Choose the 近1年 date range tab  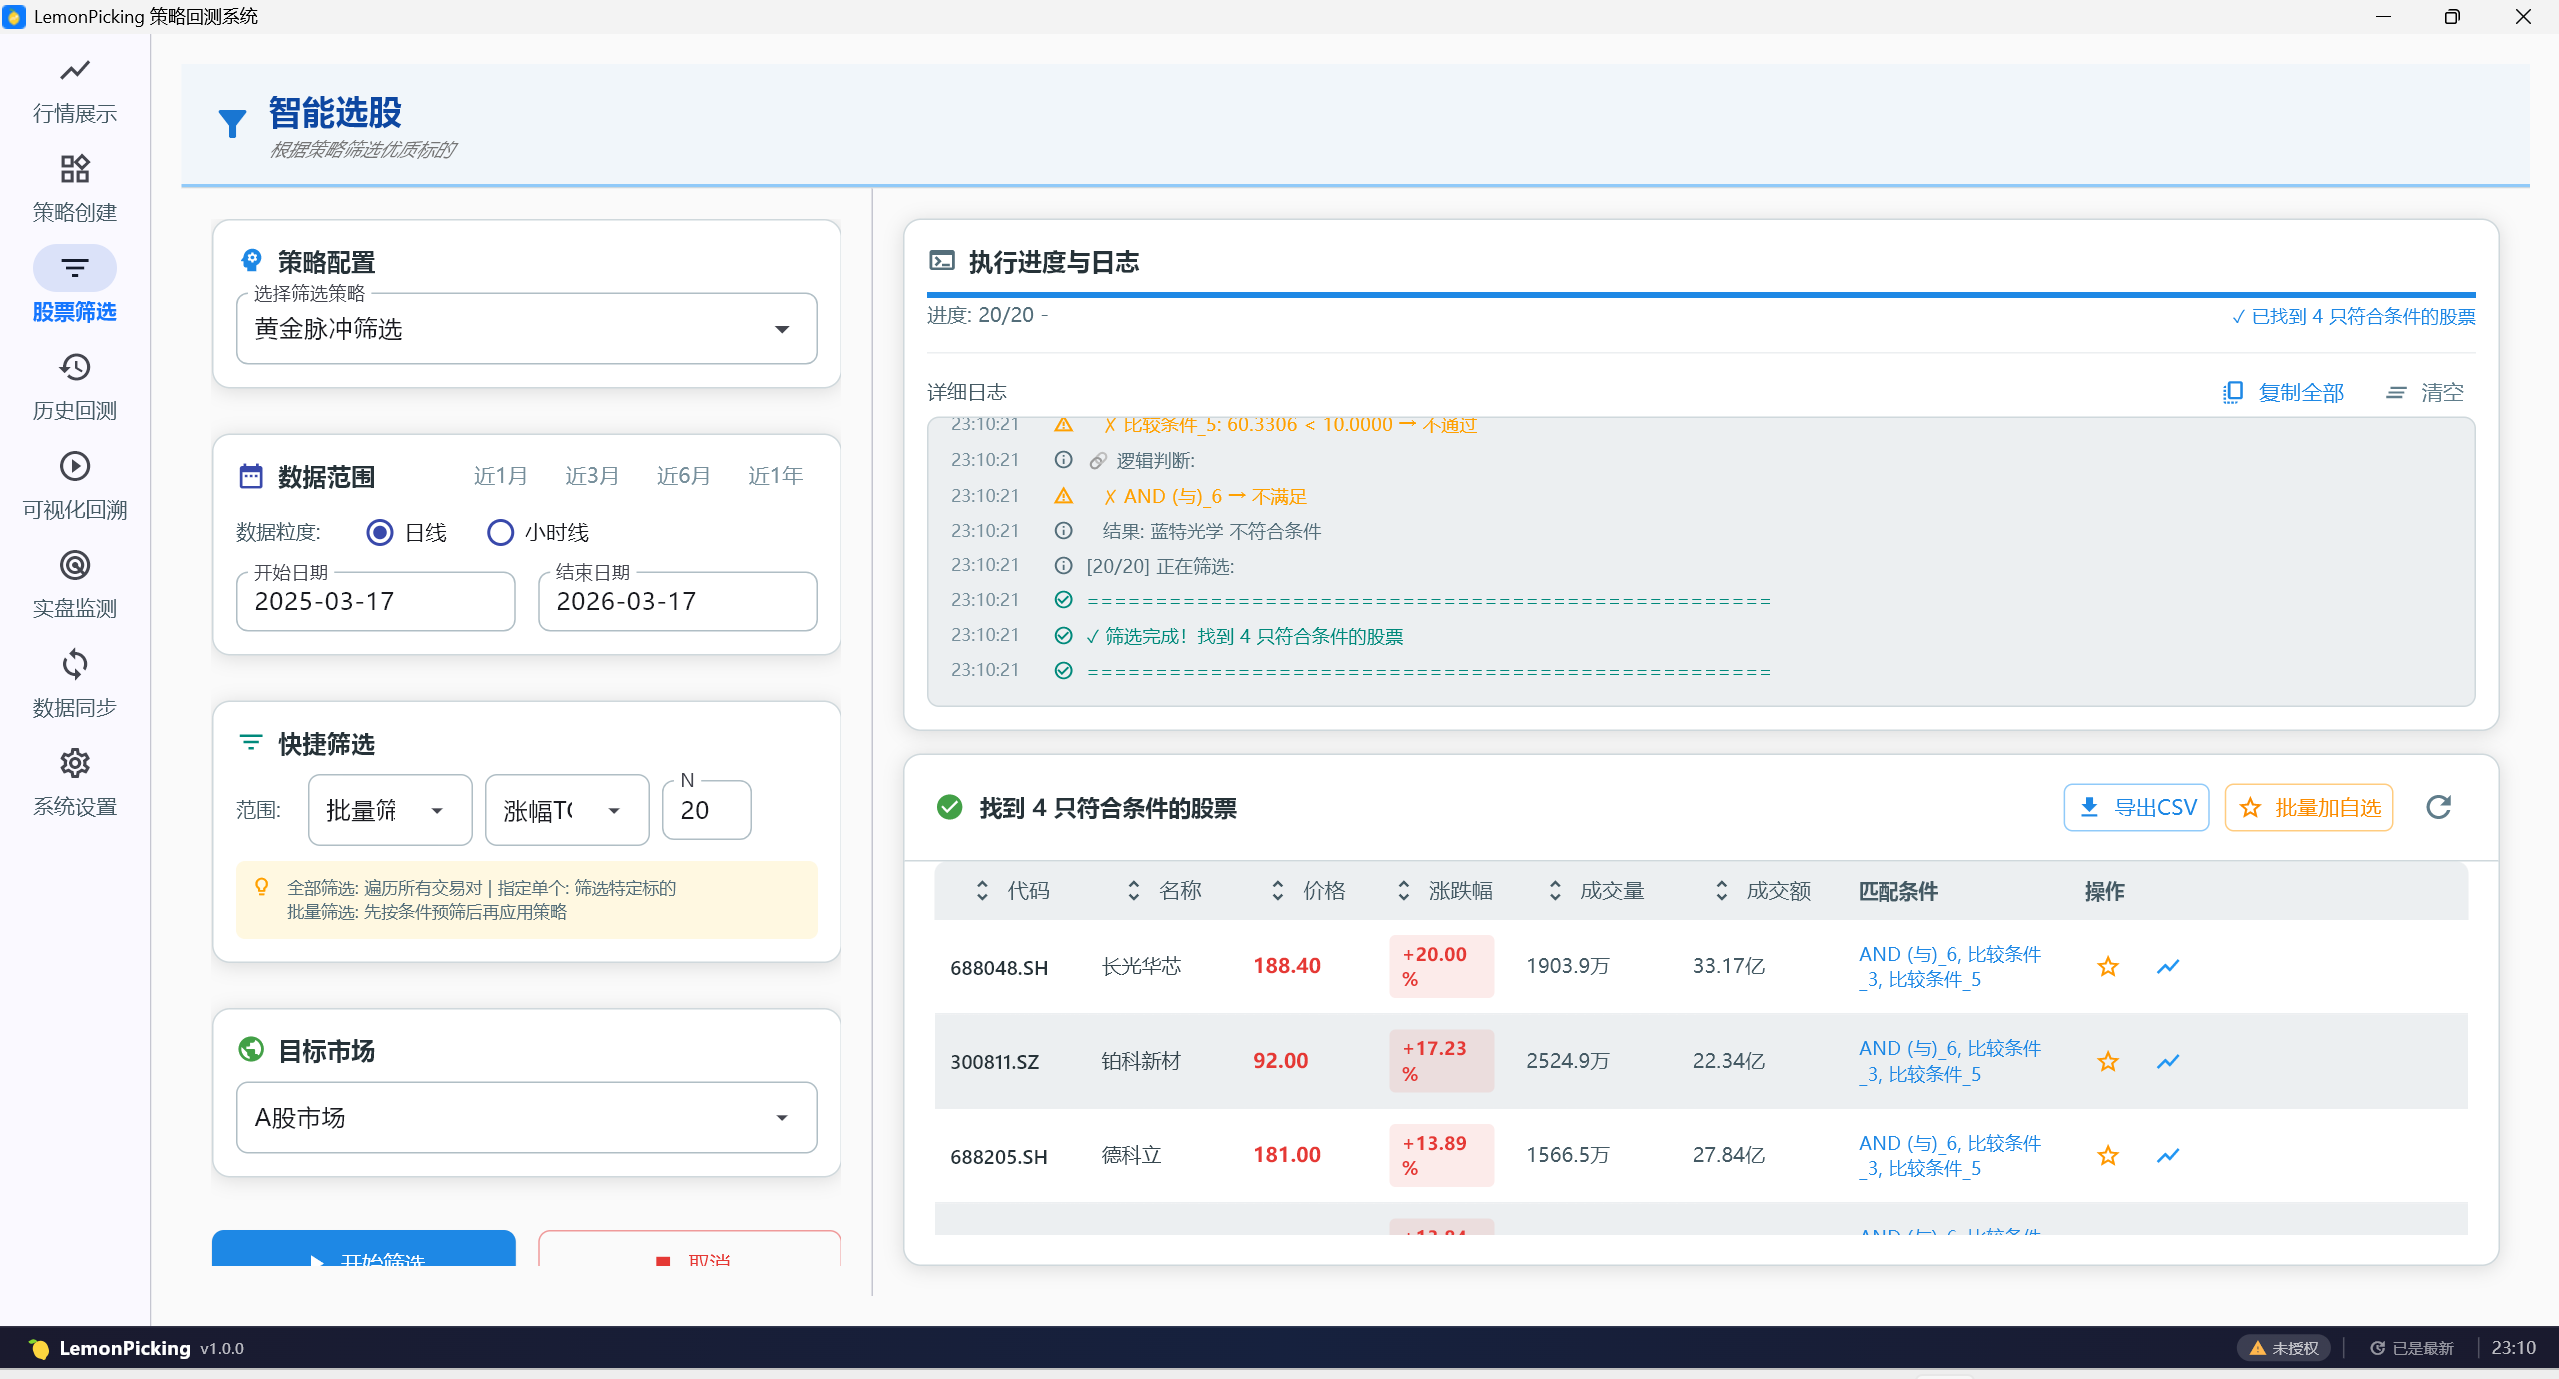[775, 476]
